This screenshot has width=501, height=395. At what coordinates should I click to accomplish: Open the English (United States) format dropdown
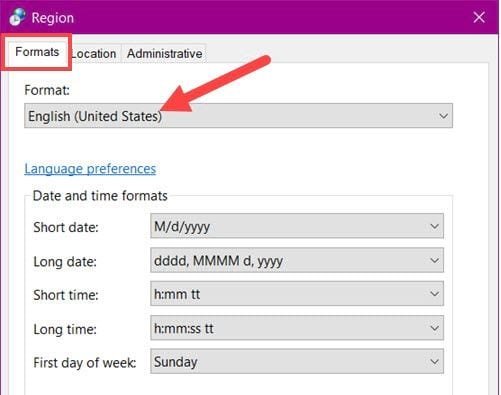click(x=238, y=116)
